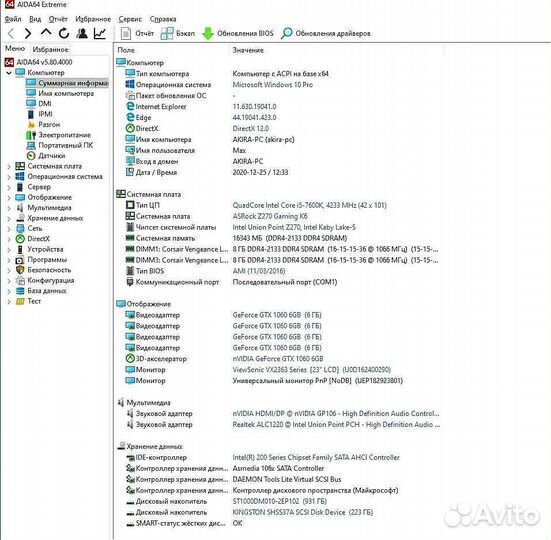Screen dimensions: 551x540
Task: Select the Датчики tree item
Action: (46, 156)
